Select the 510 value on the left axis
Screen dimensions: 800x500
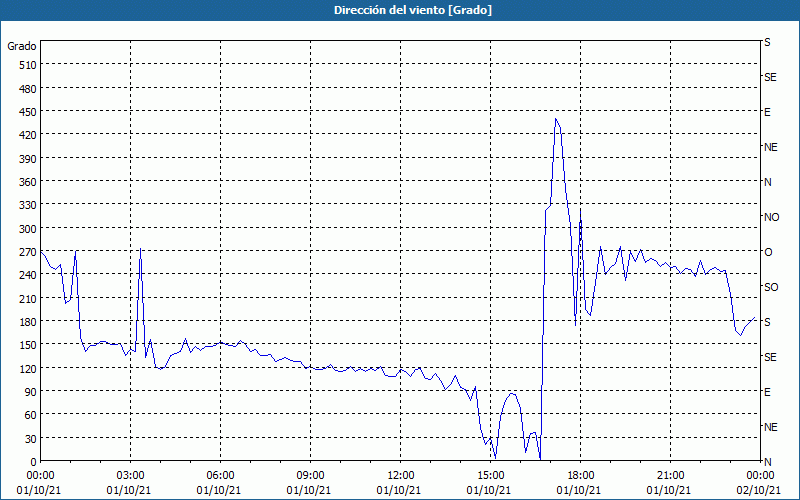[28, 65]
